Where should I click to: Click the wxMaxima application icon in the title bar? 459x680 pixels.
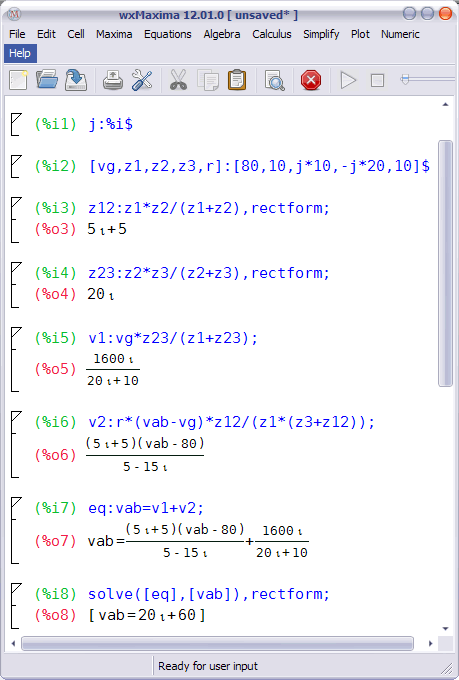(x=15, y=15)
